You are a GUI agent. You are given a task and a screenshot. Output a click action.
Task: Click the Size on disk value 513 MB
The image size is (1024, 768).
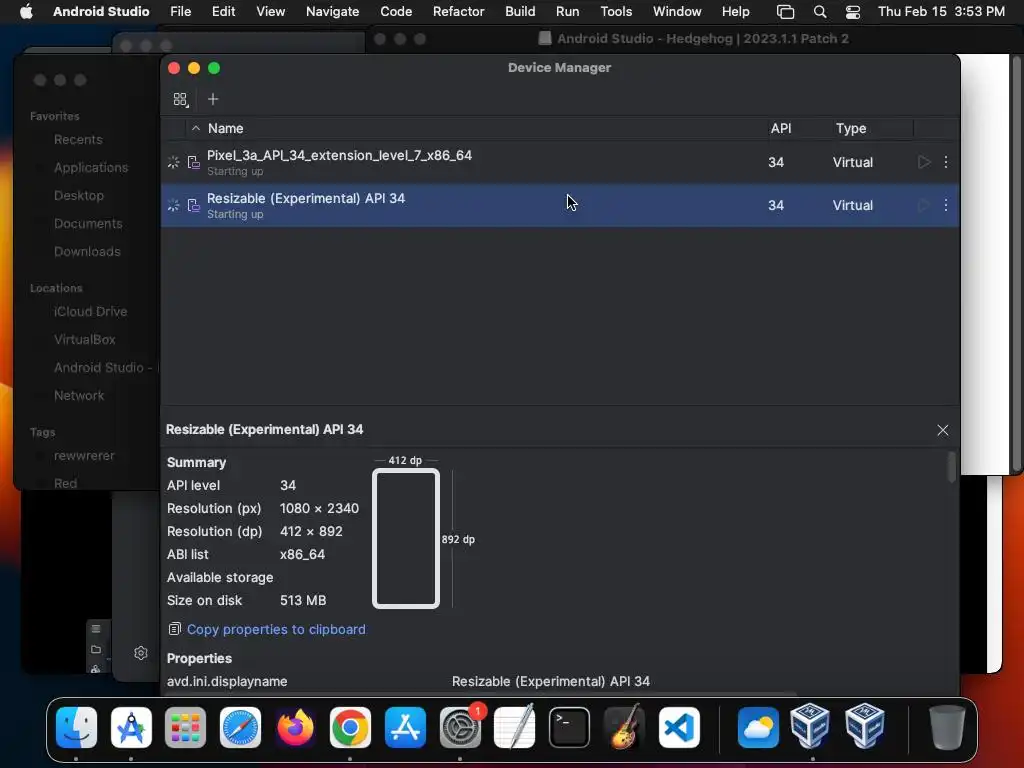point(303,600)
